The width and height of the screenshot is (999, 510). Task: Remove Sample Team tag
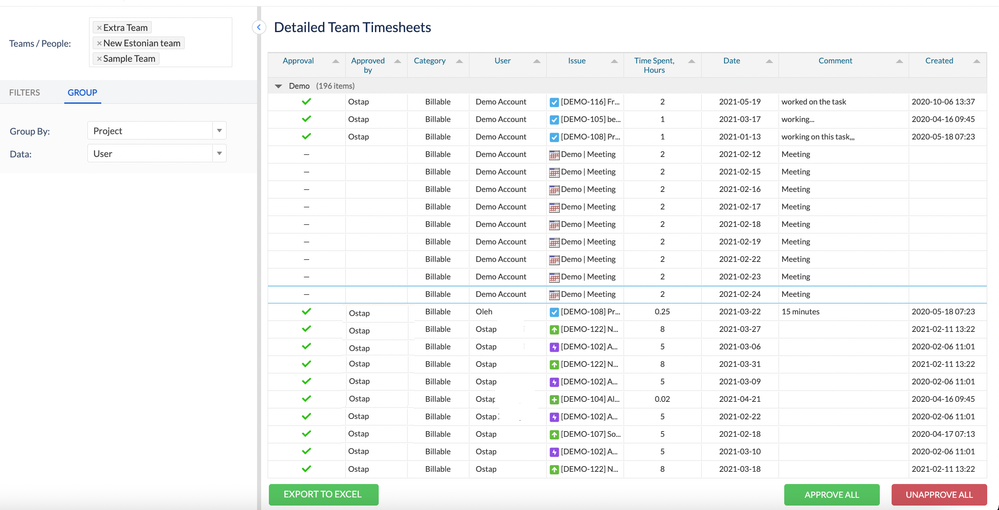click(99, 59)
